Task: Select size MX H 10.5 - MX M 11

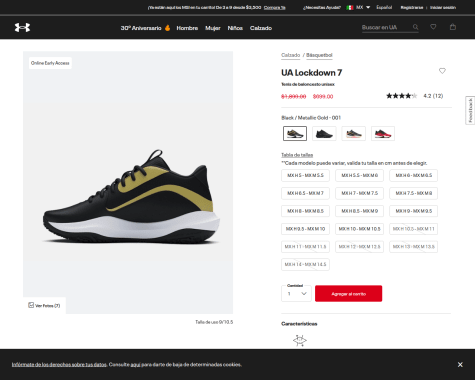Action: [x=413, y=229]
